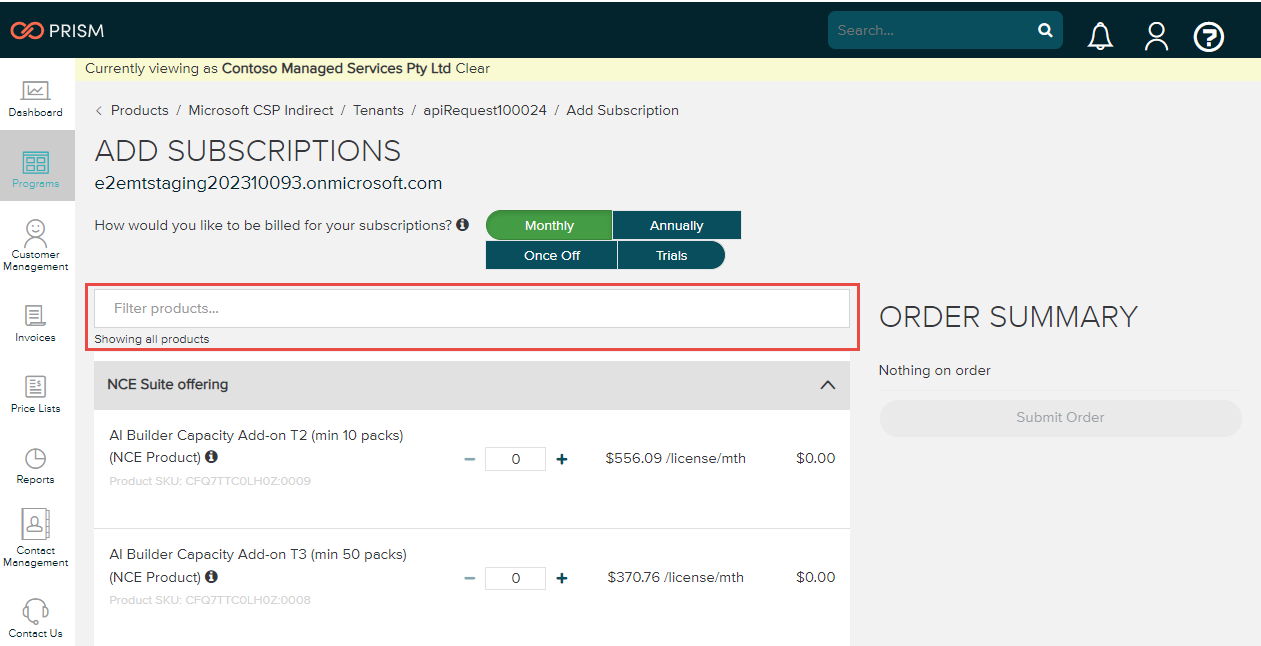1261x646 pixels.
Task: View Invoices via the sidebar icon
Action: pyautogui.click(x=36, y=320)
